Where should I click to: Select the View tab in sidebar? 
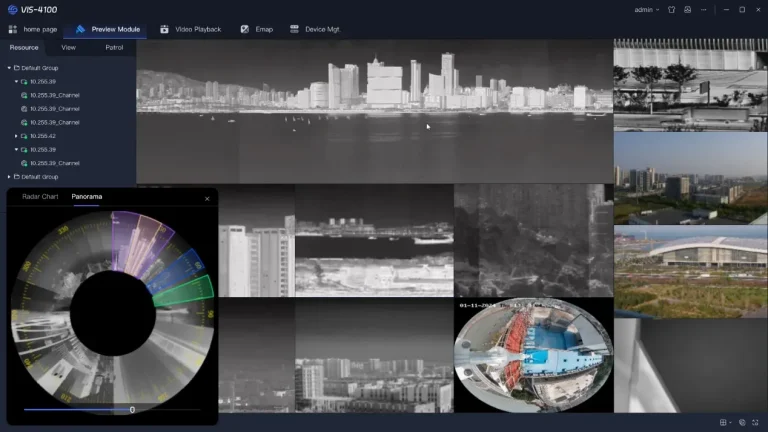(x=68, y=47)
